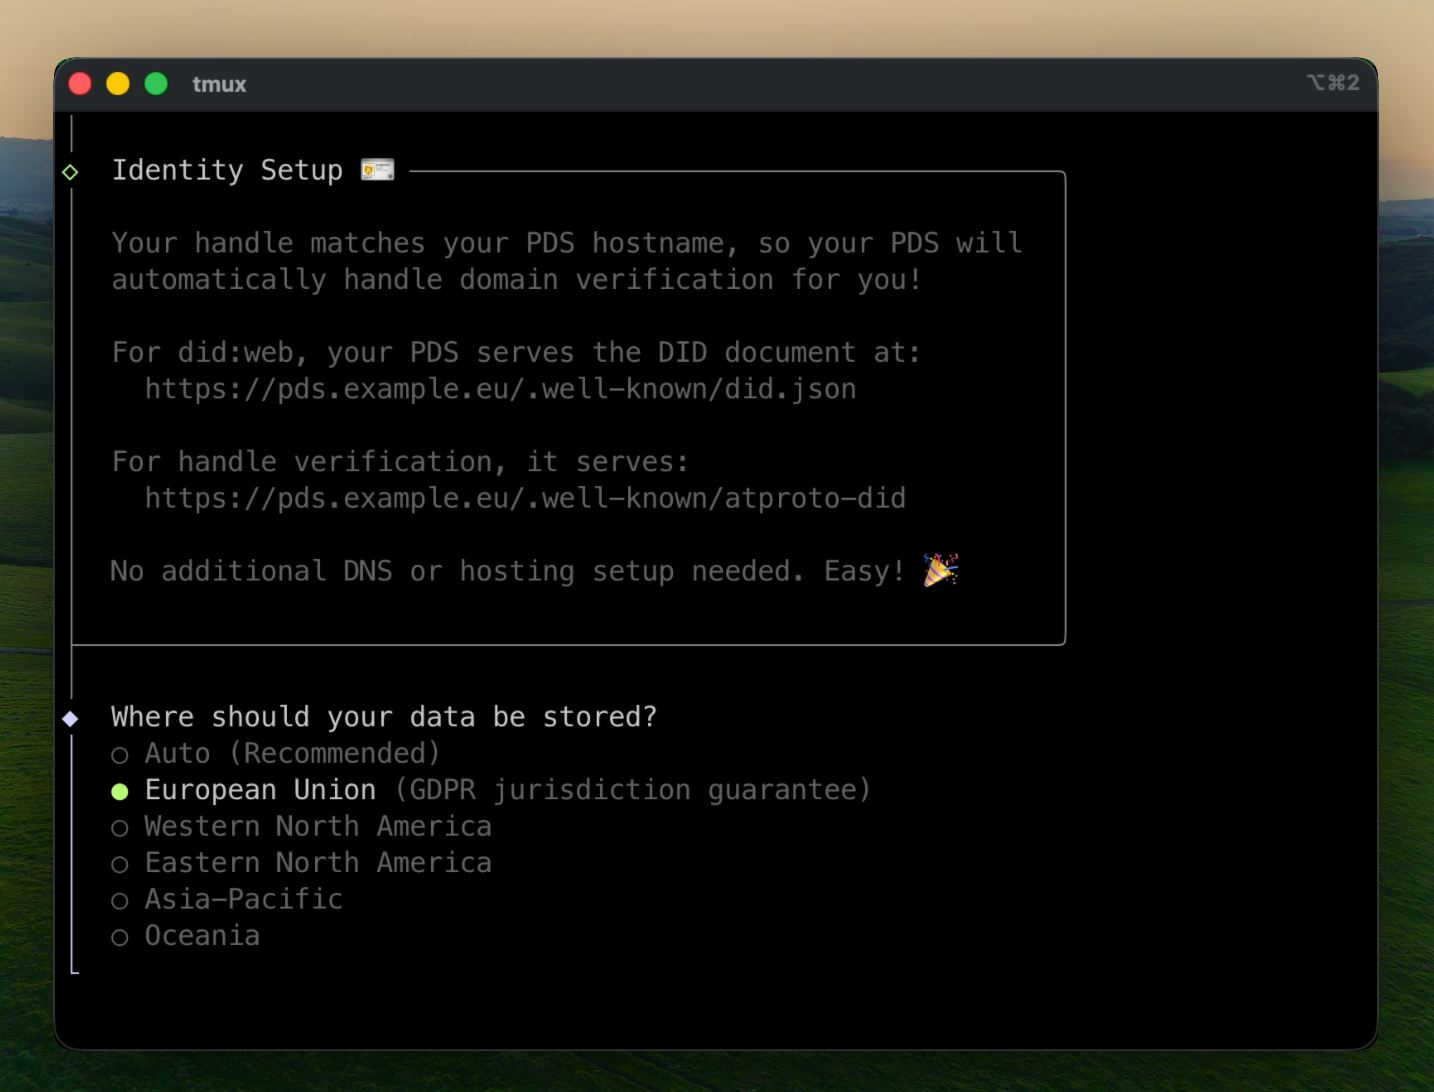Open the atproto-did well-known URL
The width and height of the screenshot is (1434, 1092).
pyautogui.click(x=525, y=498)
